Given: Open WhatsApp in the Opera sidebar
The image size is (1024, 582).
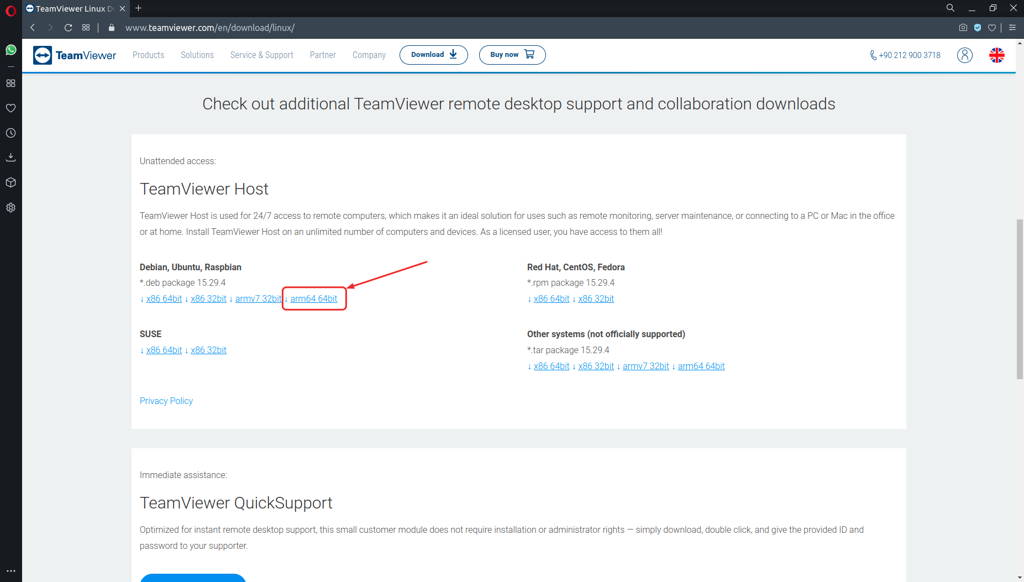Looking at the screenshot, I should point(10,50).
